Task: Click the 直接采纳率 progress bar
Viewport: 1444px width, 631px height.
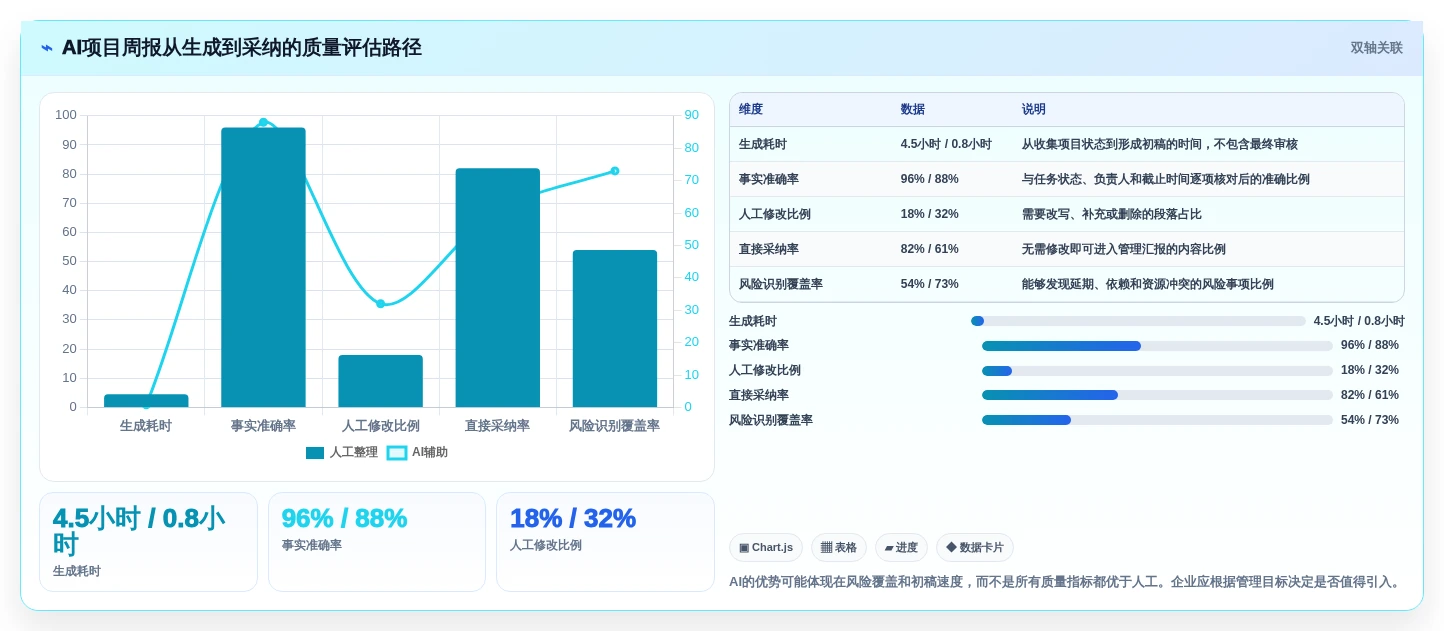Action: click(1157, 395)
